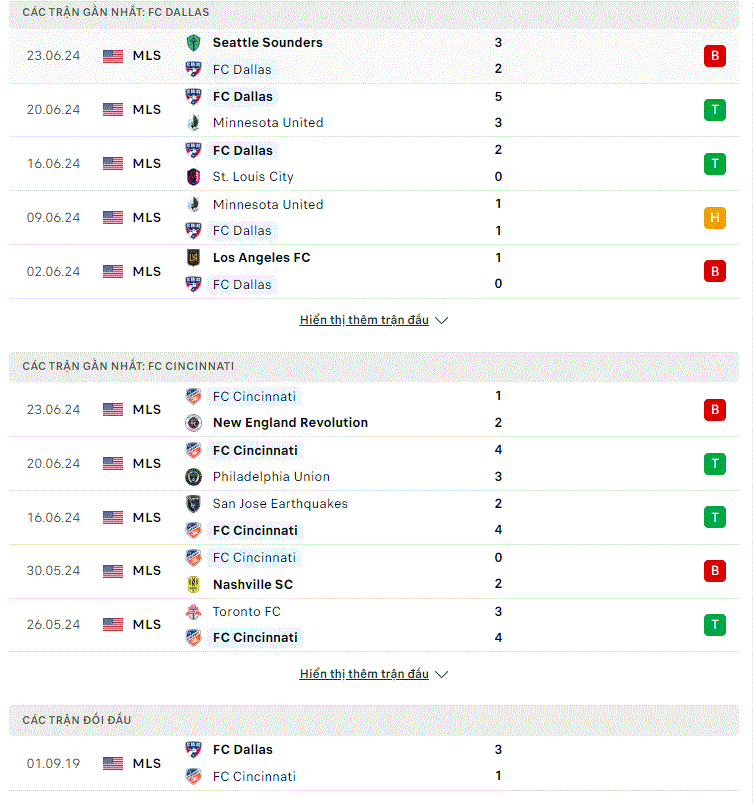Viewport: 753px width, 805px height.
Task: Open the 'Hiển thị thêm trận đấu' link under FC Cincinnati
Action: [x=364, y=674]
